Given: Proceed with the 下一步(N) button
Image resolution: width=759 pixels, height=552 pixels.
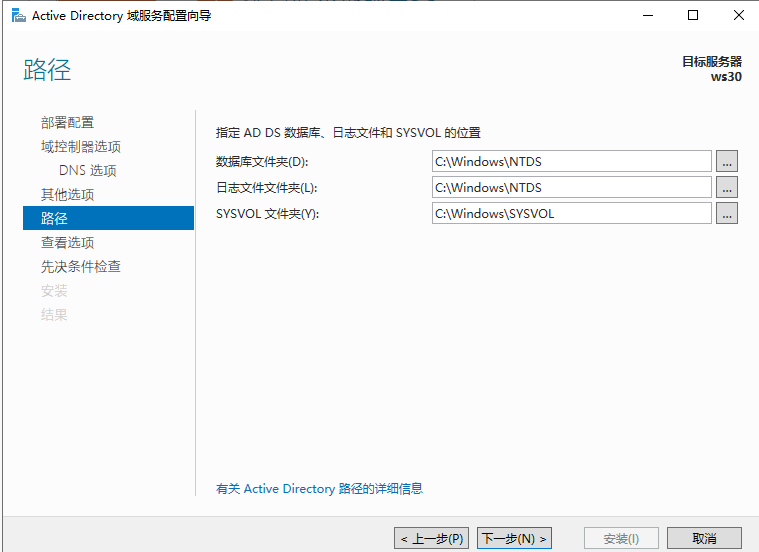Looking at the screenshot, I should pos(514,538).
